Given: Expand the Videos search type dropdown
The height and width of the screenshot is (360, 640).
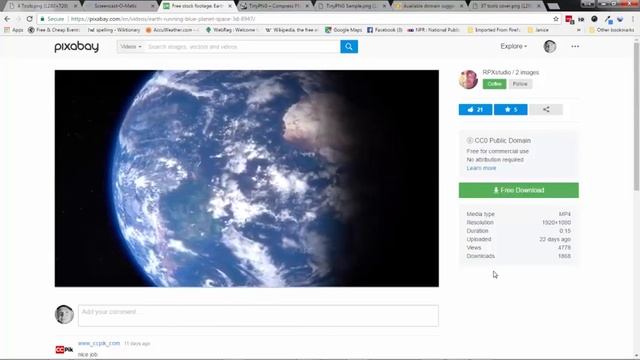Looking at the screenshot, I should (x=131, y=47).
